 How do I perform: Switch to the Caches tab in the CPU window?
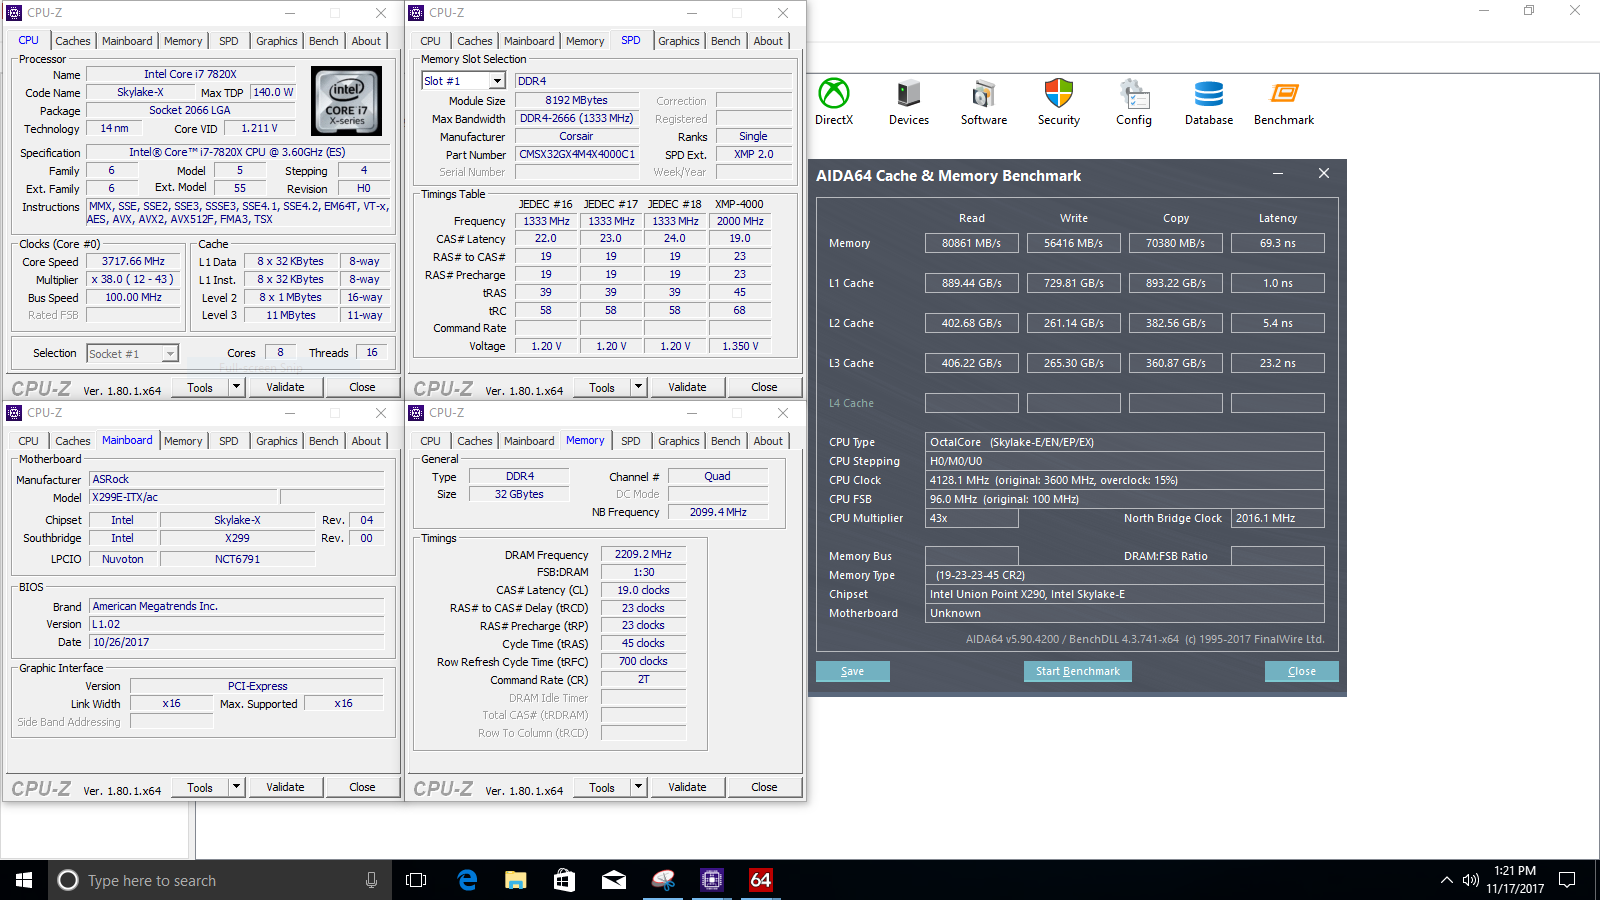73,41
